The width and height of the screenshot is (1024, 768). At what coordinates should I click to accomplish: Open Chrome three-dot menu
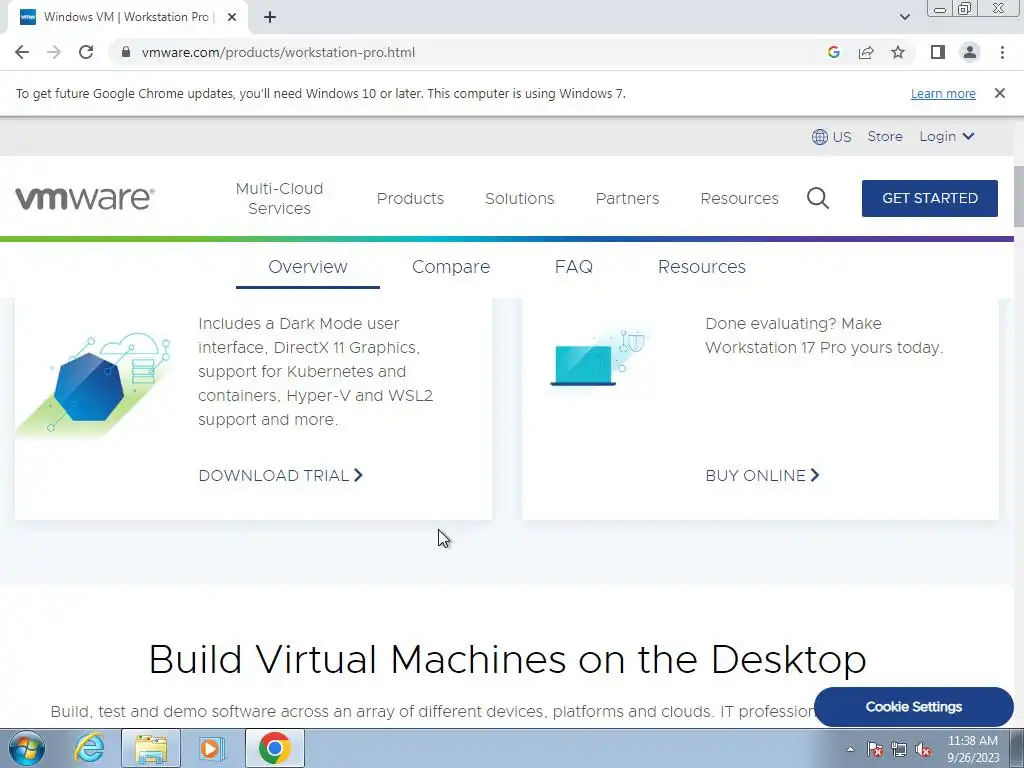pyautogui.click(x=1002, y=52)
